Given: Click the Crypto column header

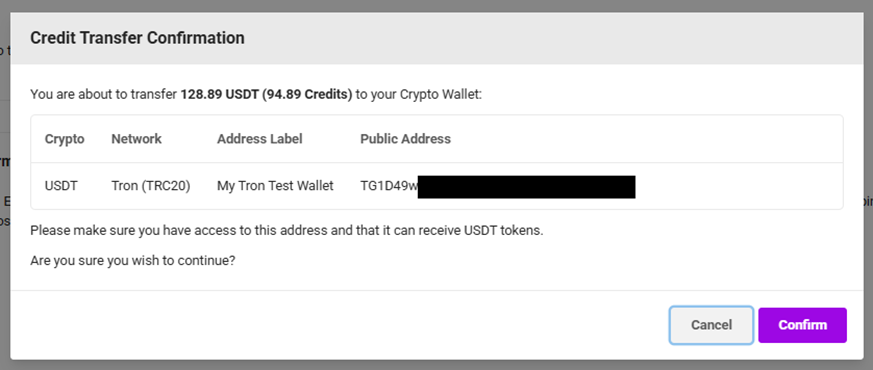Looking at the screenshot, I should pos(65,139).
